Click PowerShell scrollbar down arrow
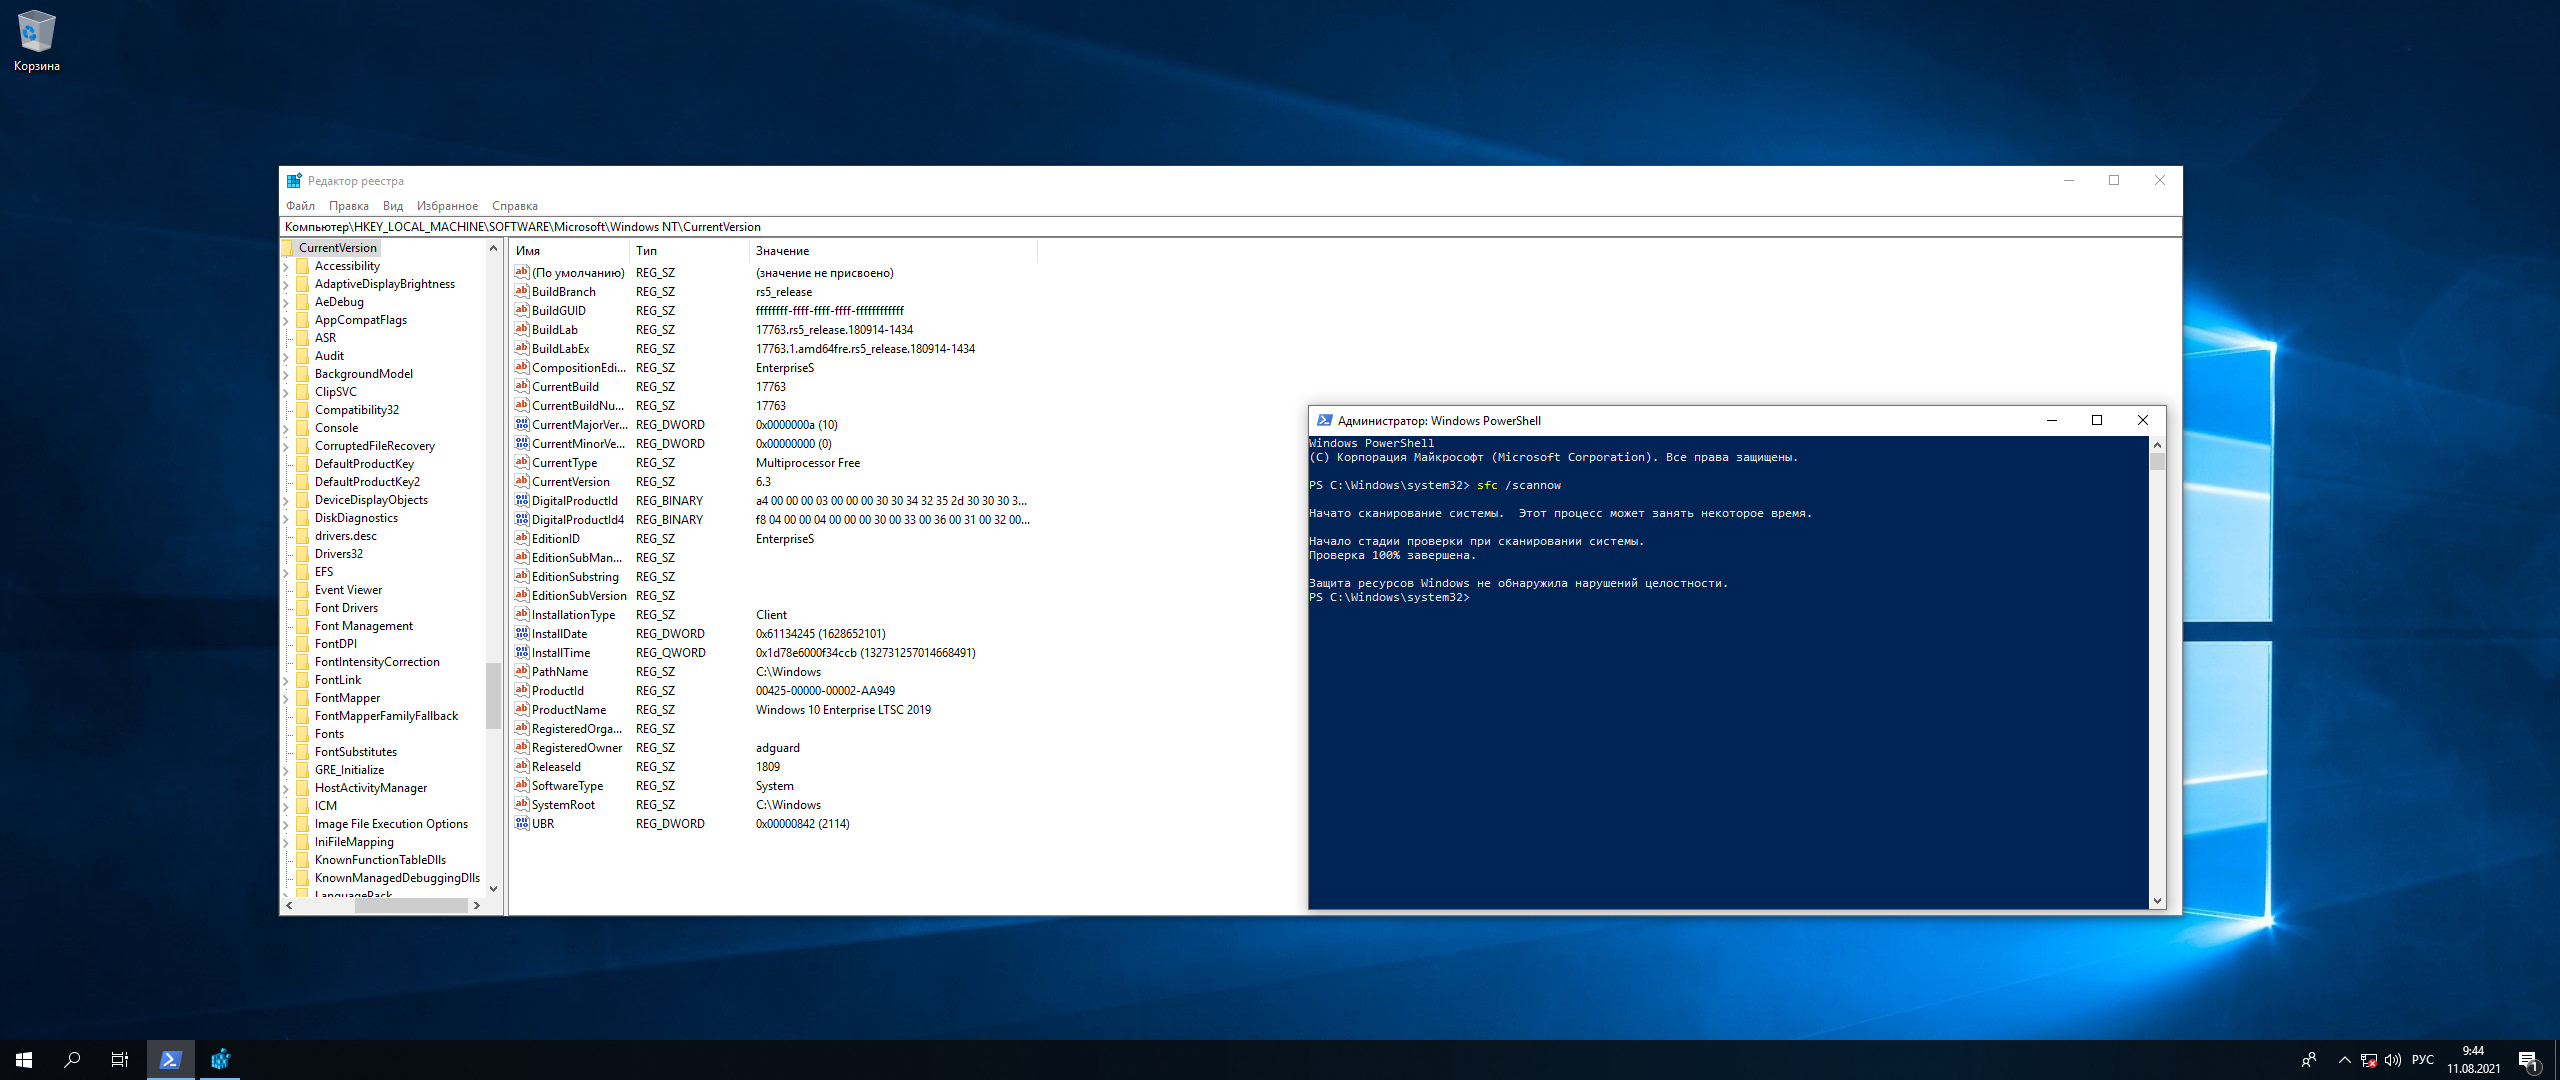Screen dimensions: 2560x1080 click(2157, 901)
